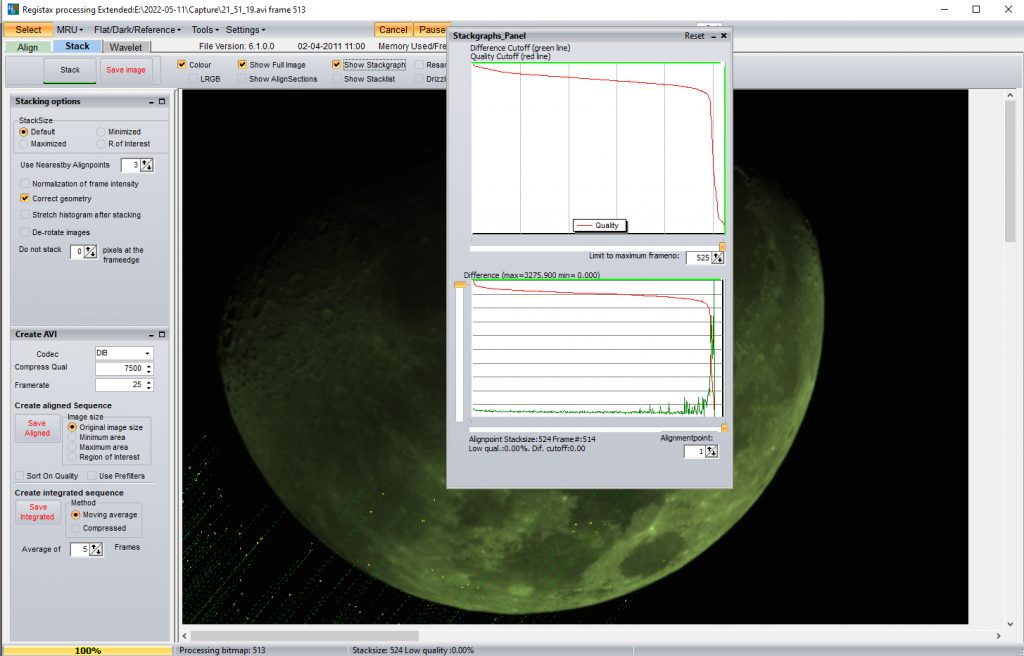Expand the MRU dropdown menu

pyautogui.click(x=67, y=30)
